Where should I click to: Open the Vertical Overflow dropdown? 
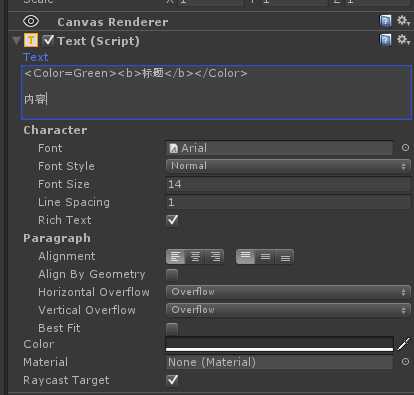(288, 310)
